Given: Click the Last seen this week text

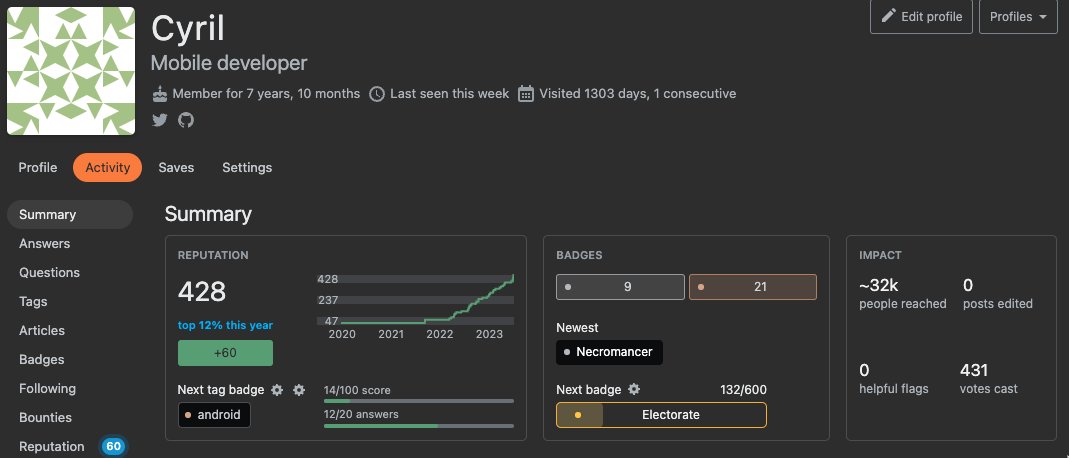Looking at the screenshot, I should (449, 94).
